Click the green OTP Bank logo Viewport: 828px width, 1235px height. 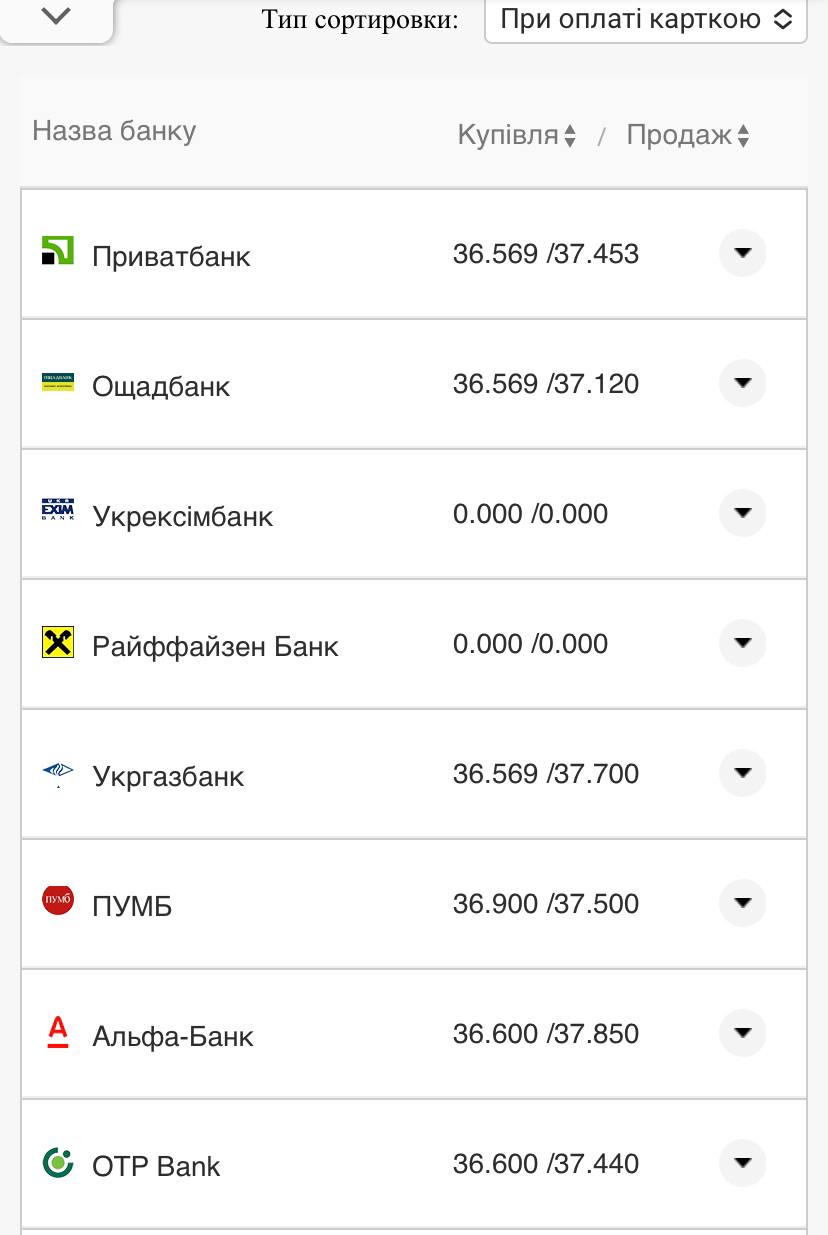coord(58,1162)
